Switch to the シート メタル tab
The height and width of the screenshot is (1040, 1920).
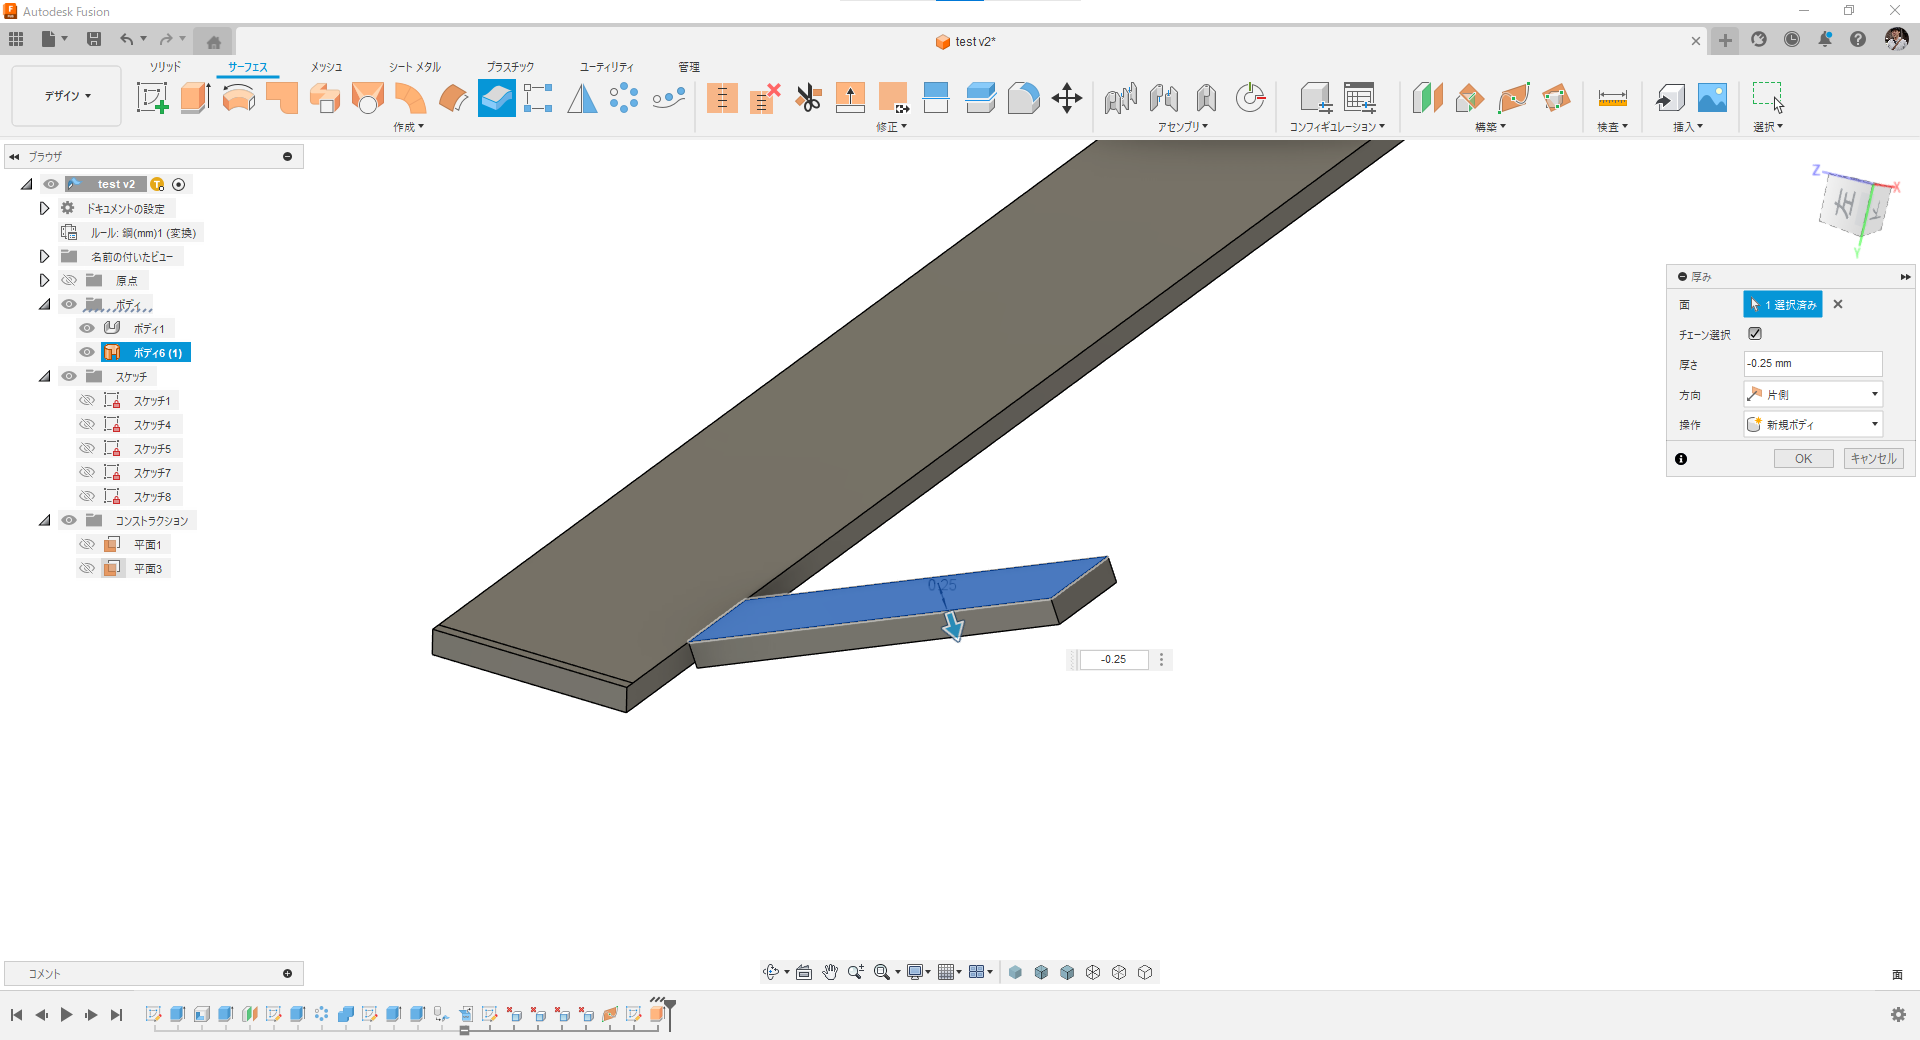(x=415, y=67)
